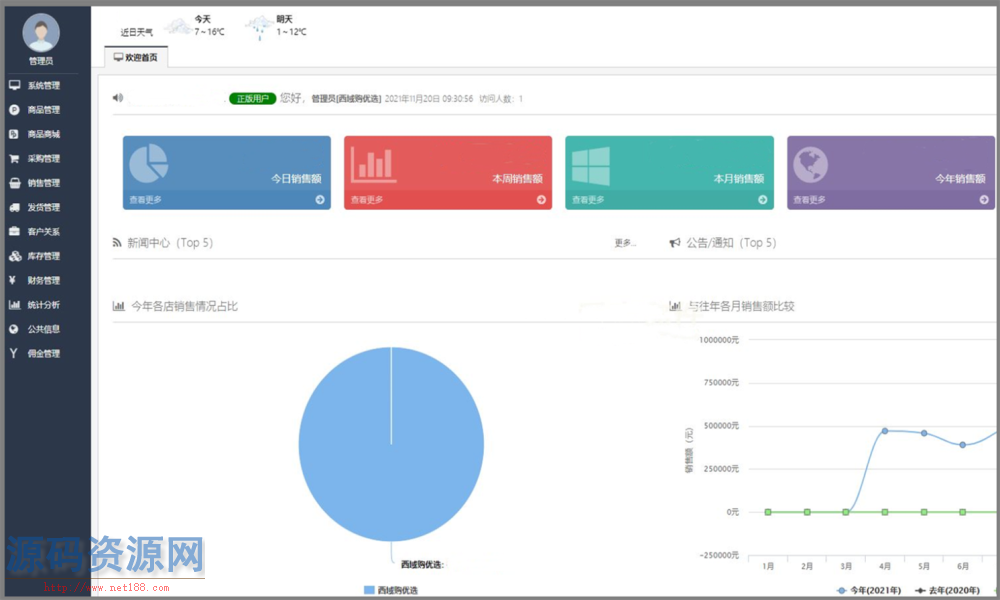Image resolution: width=1000 pixels, height=600 pixels.
Task: Open 查看更多 on 今日销售额 card
Action: tap(145, 200)
